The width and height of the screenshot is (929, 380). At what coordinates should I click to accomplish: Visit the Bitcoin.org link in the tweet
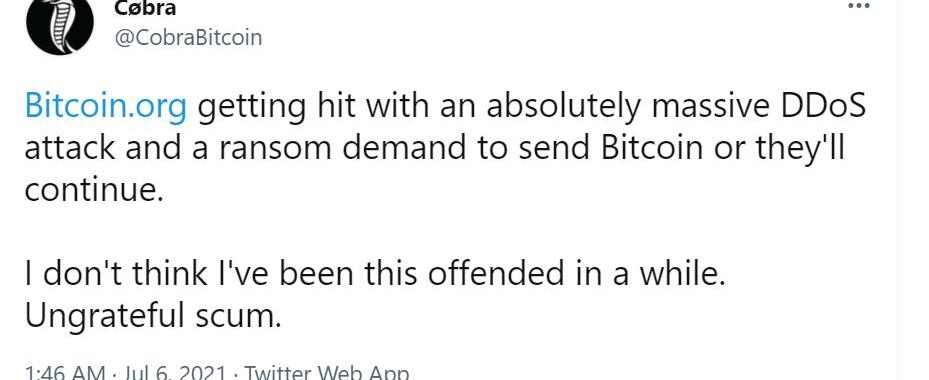[x=106, y=107]
